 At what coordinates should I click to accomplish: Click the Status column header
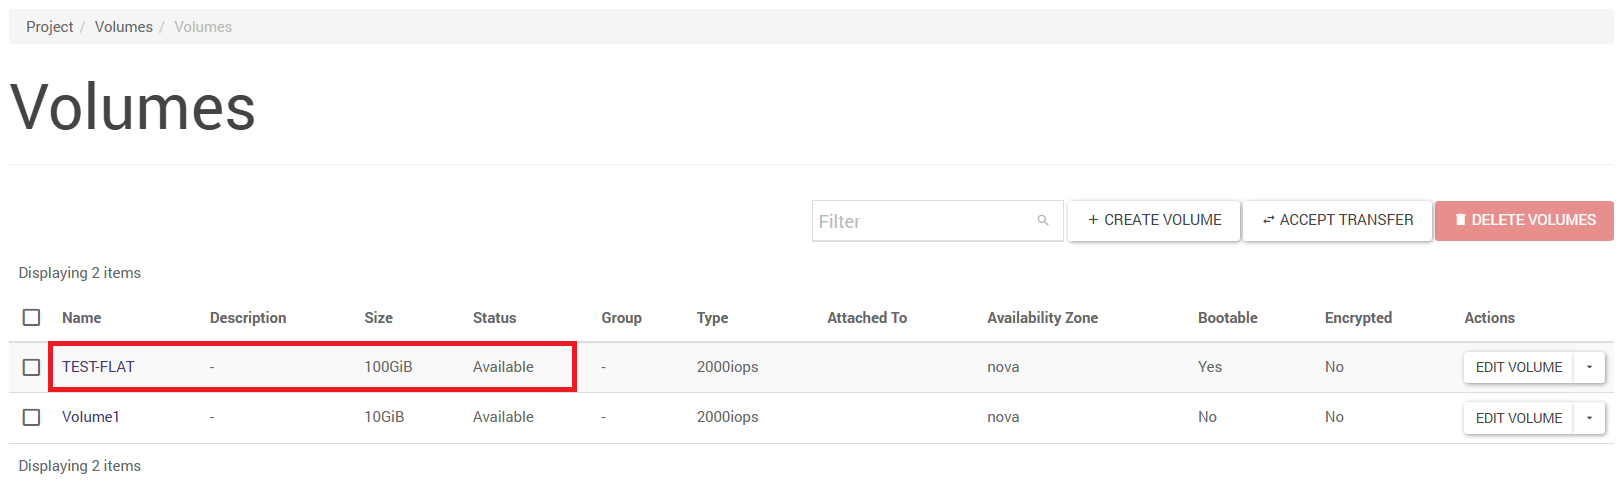coord(494,318)
